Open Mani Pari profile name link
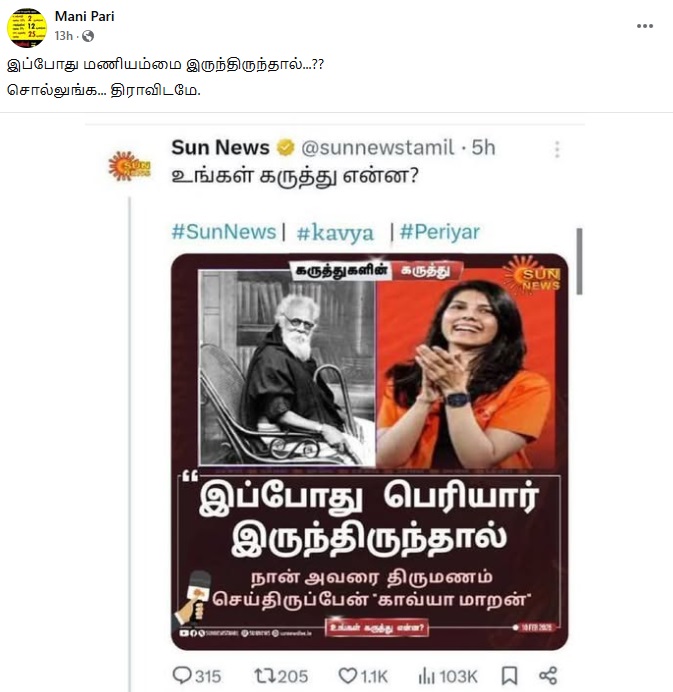The height and width of the screenshot is (692, 673). pyautogui.click(x=84, y=16)
